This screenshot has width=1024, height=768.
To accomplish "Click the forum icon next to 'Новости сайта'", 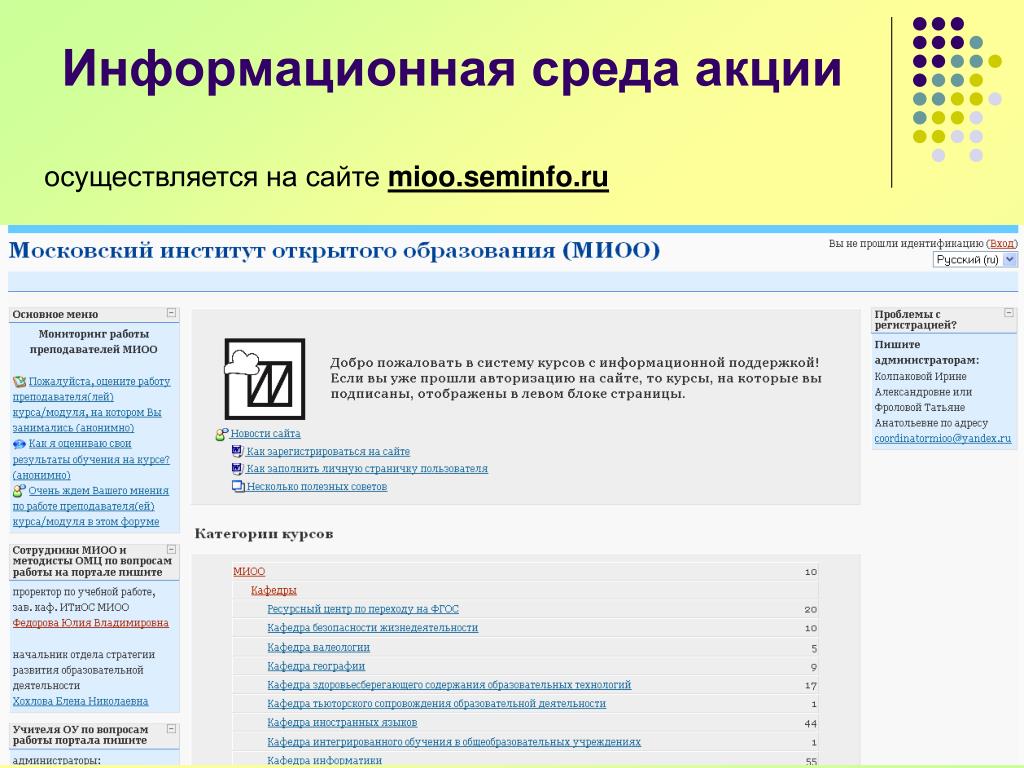I will [221, 434].
